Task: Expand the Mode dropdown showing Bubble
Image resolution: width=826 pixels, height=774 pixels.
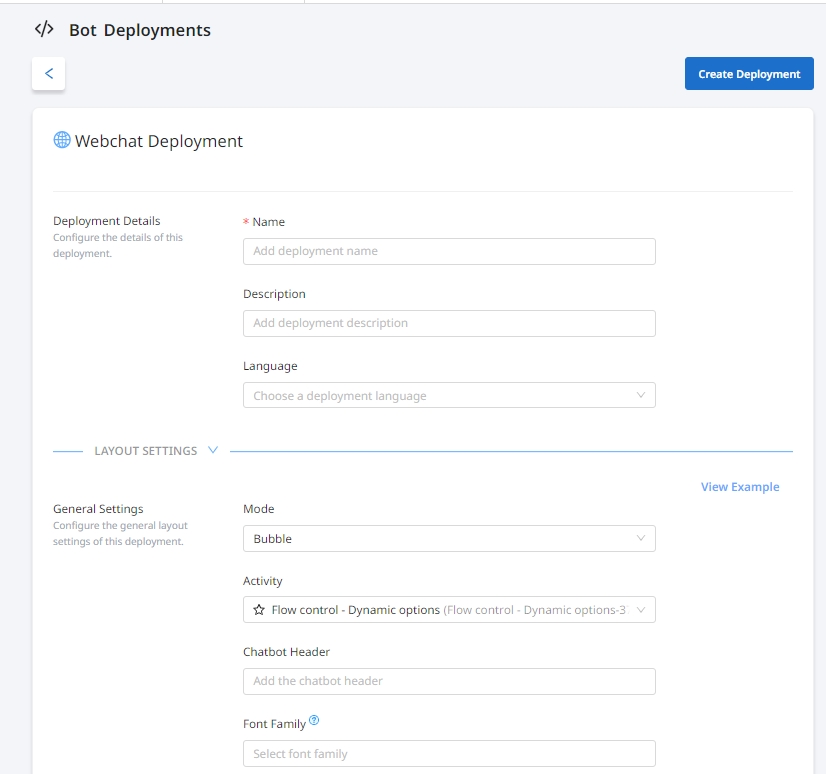Action: 440,539
